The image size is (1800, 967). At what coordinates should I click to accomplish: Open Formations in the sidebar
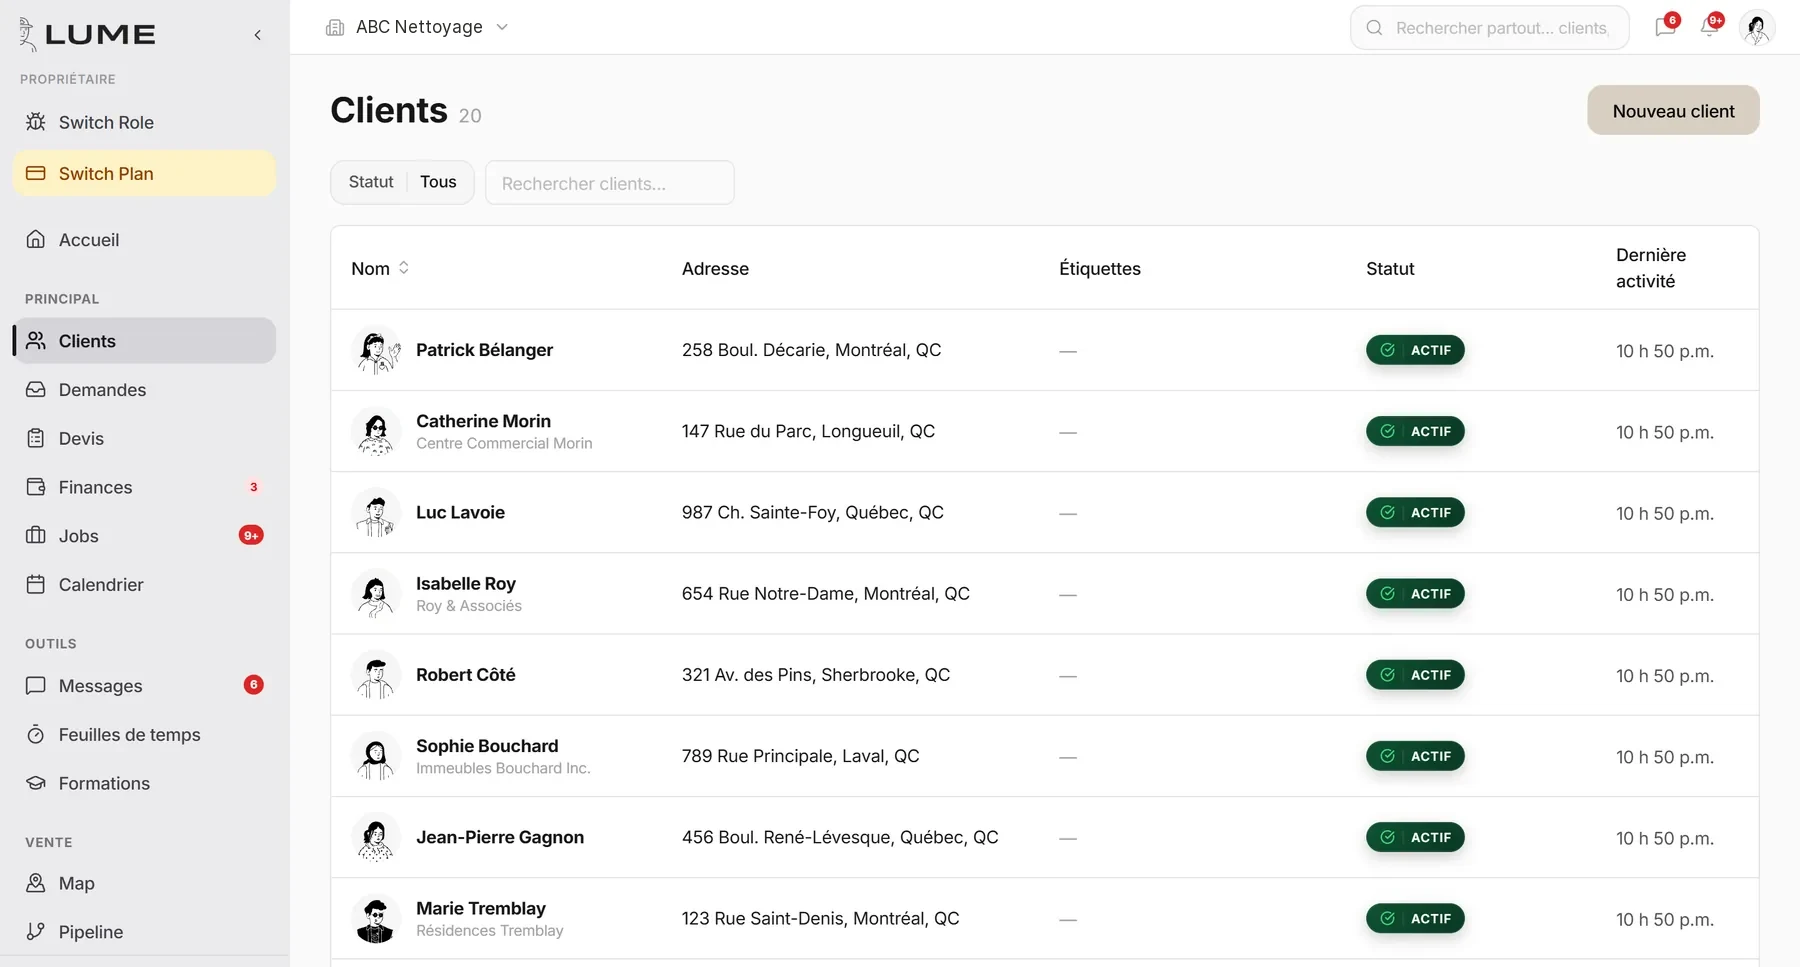coord(144,783)
